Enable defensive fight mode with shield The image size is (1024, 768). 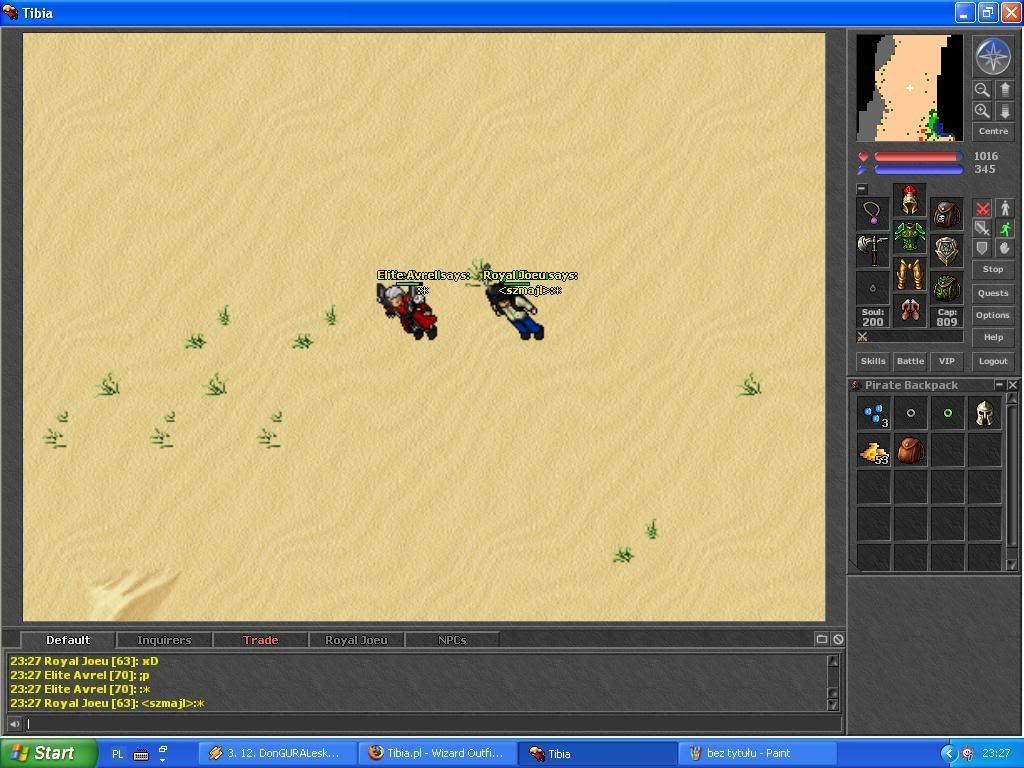pyautogui.click(x=982, y=248)
